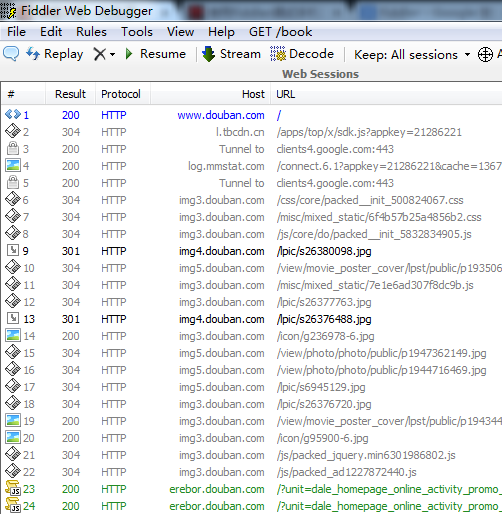Screen dimensions: 502x514
Task: Click URL /lpic/s26380098.jpg
Action: coord(324,251)
